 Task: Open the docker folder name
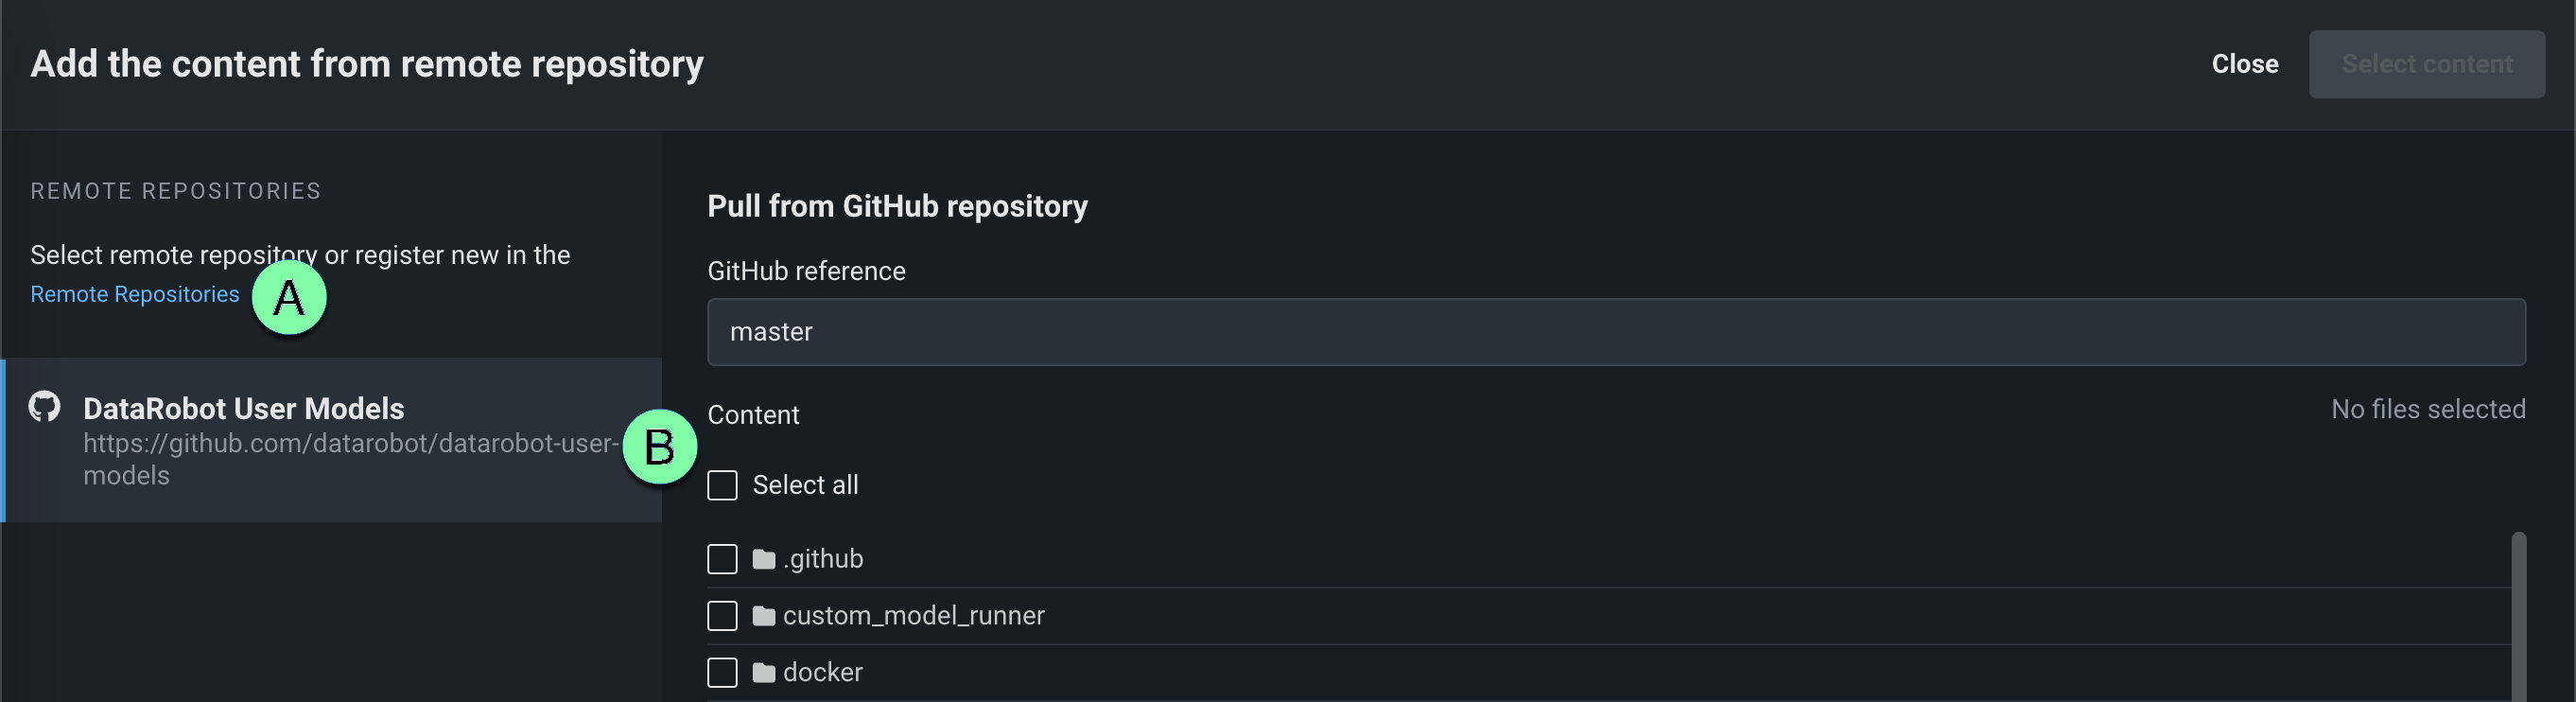822,673
